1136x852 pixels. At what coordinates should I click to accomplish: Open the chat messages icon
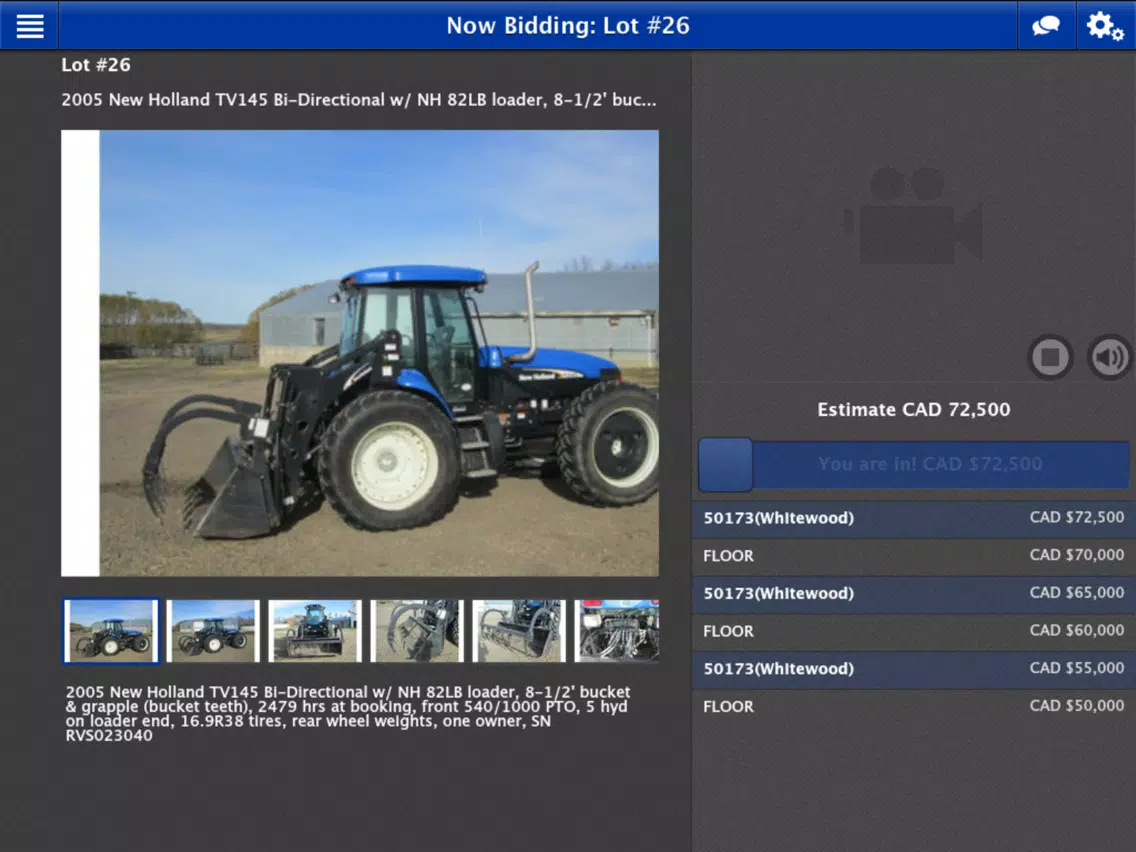(x=1046, y=25)
